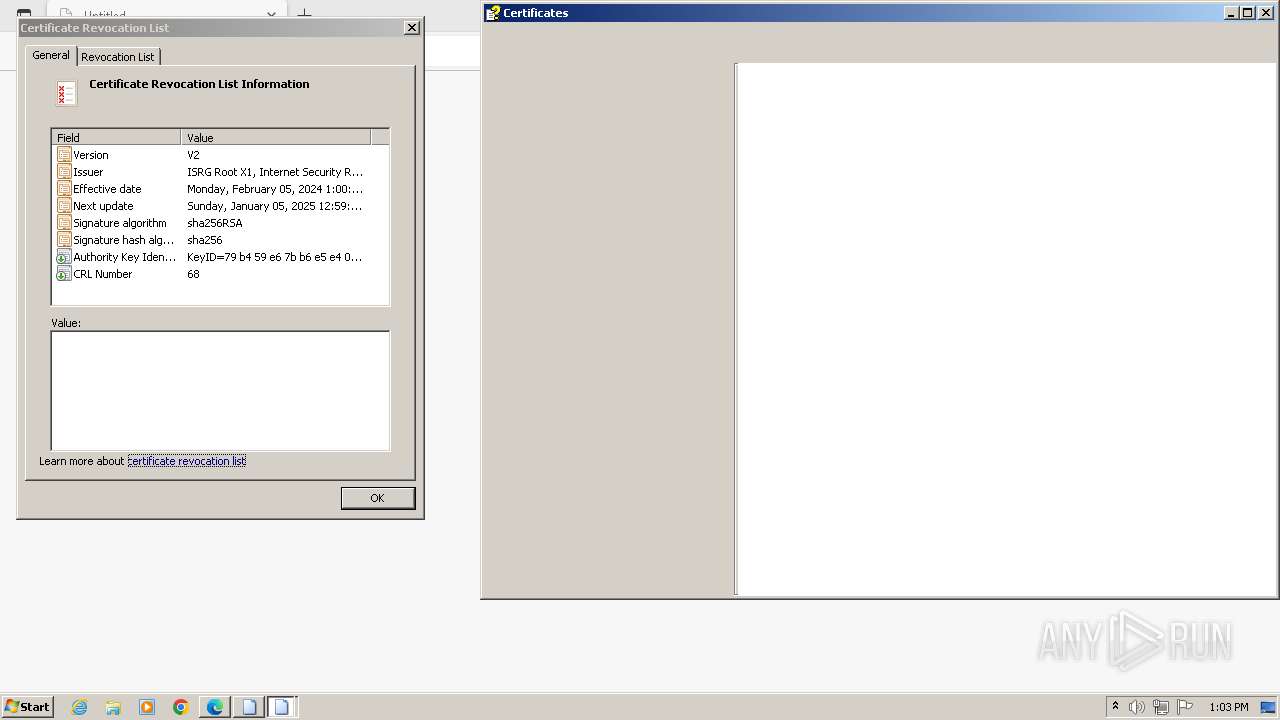Screen dimensions: 1280x720
Task: Click the Authority Key Identifier icon
Action: point(64,257)
